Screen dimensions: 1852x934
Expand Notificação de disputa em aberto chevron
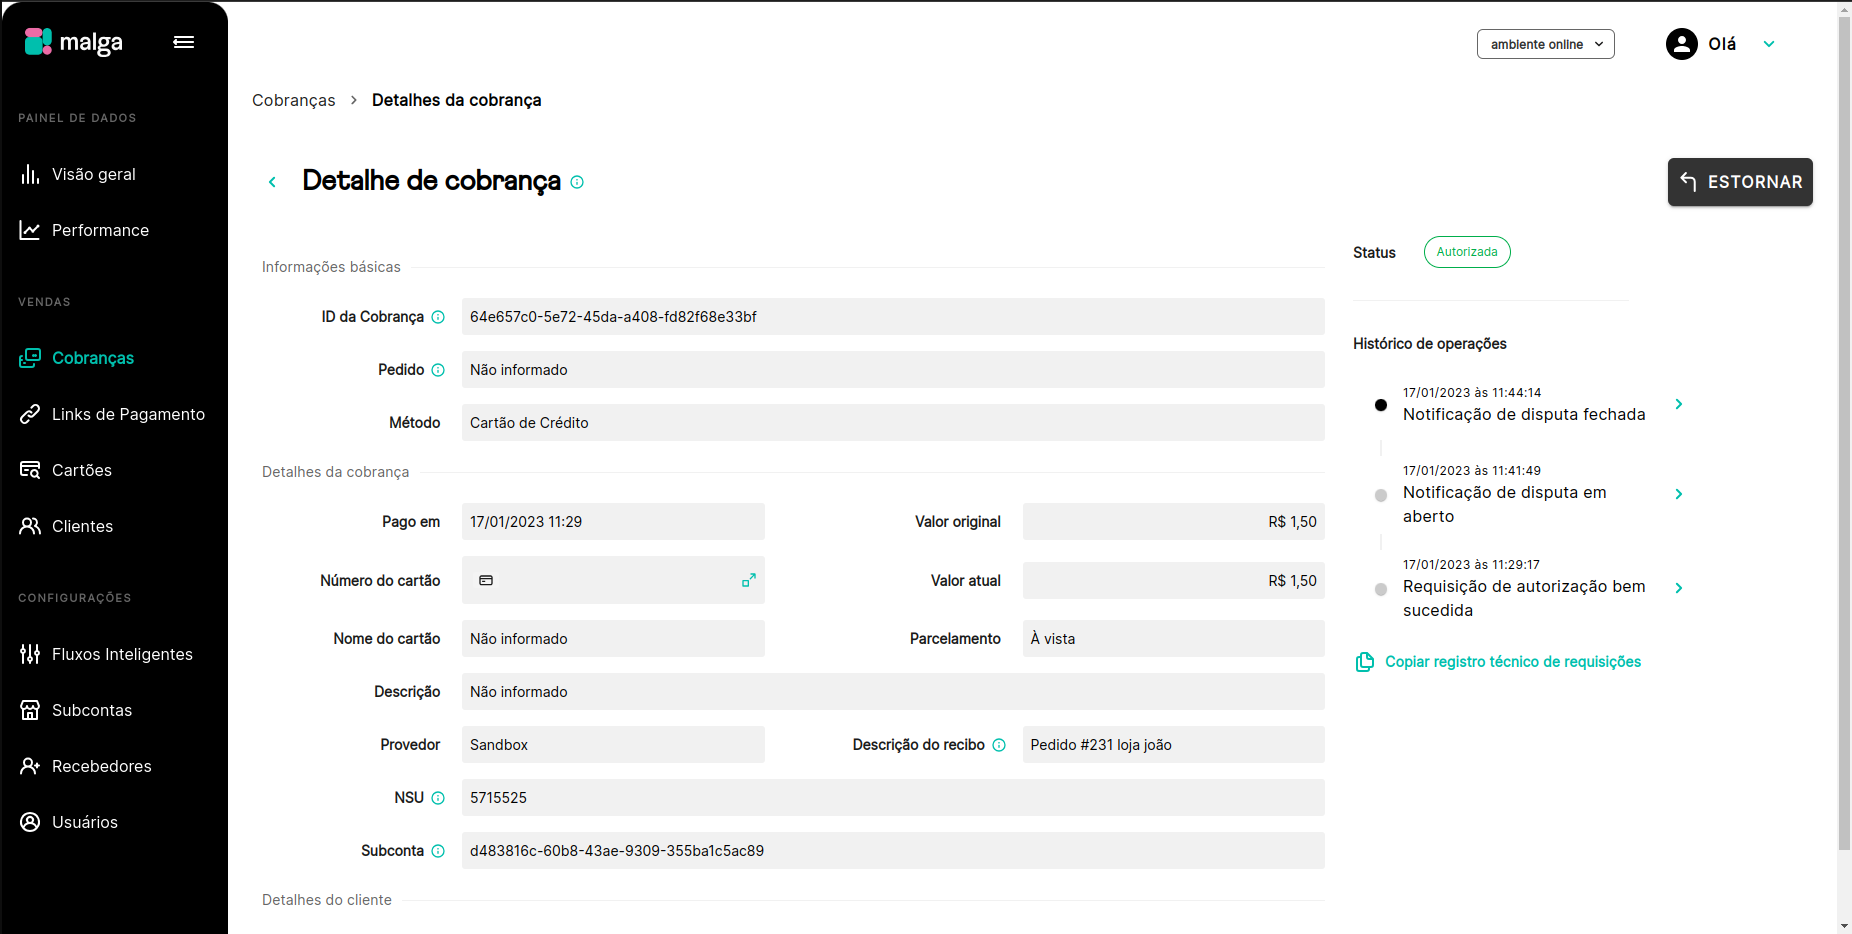pyautogui.click(x=1679, y=494)
